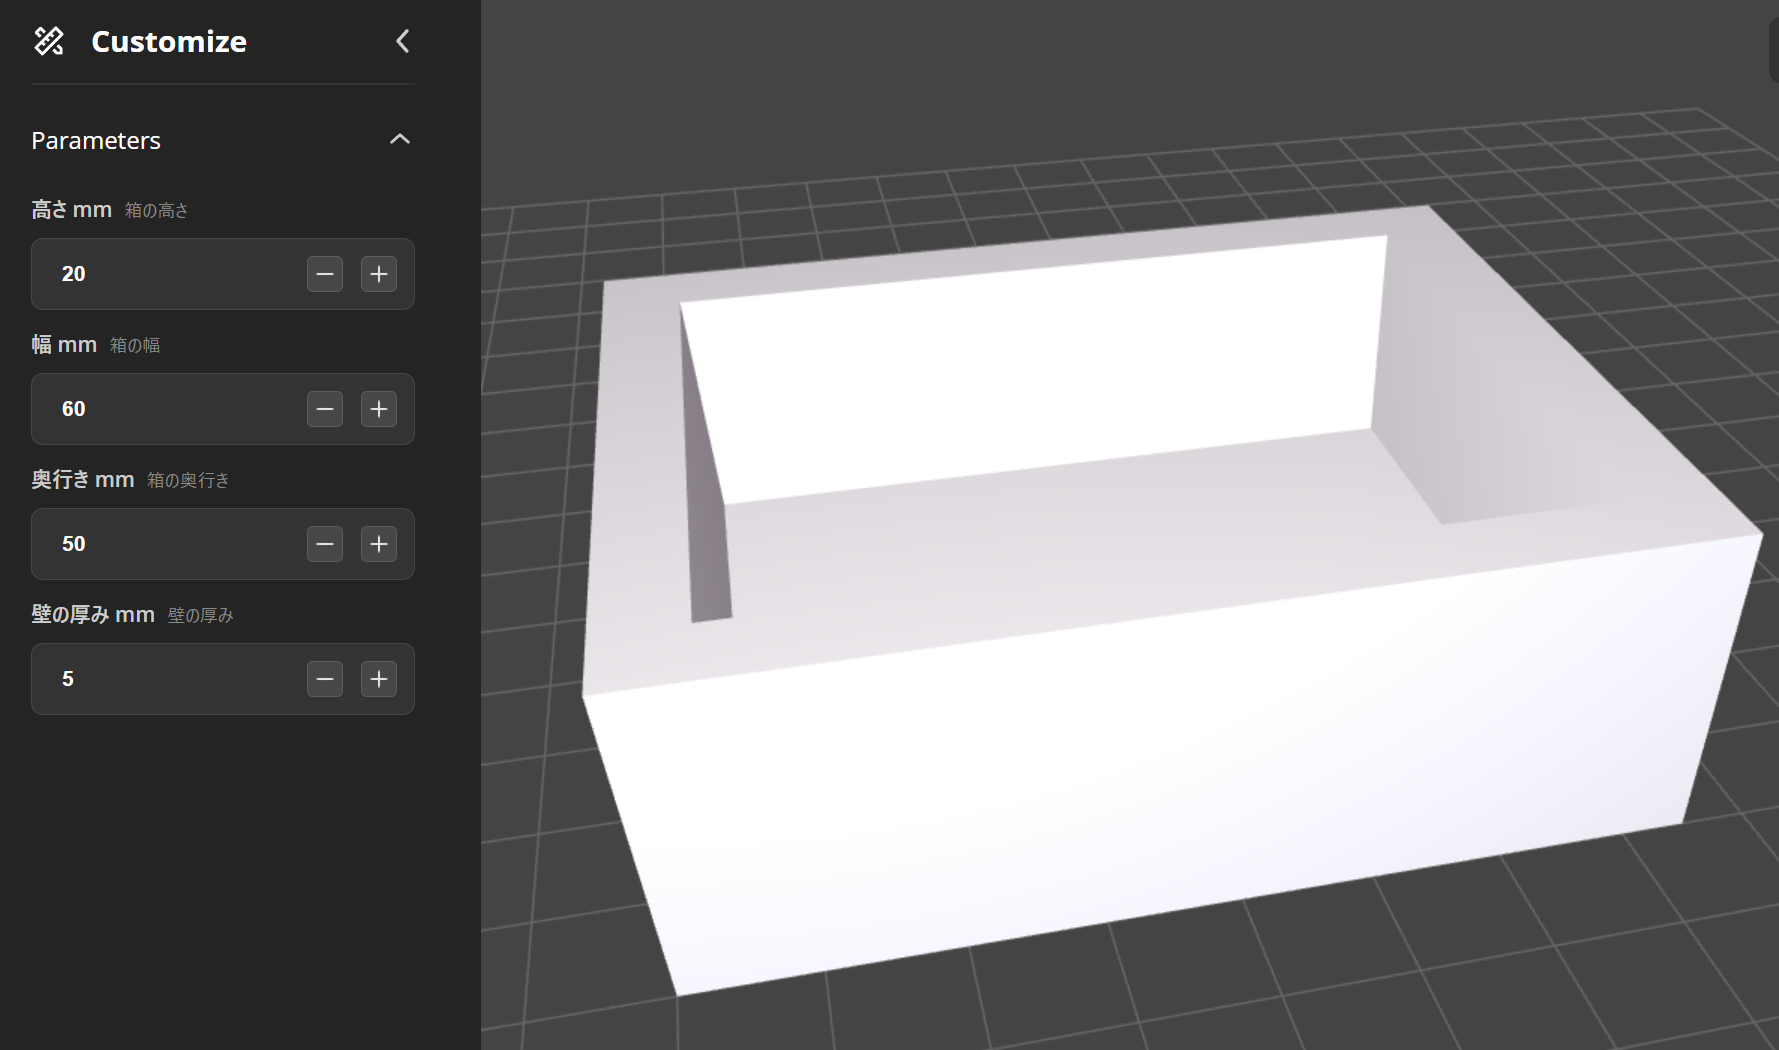Decrease the 高さ mm value

click(x=325, y=274)
